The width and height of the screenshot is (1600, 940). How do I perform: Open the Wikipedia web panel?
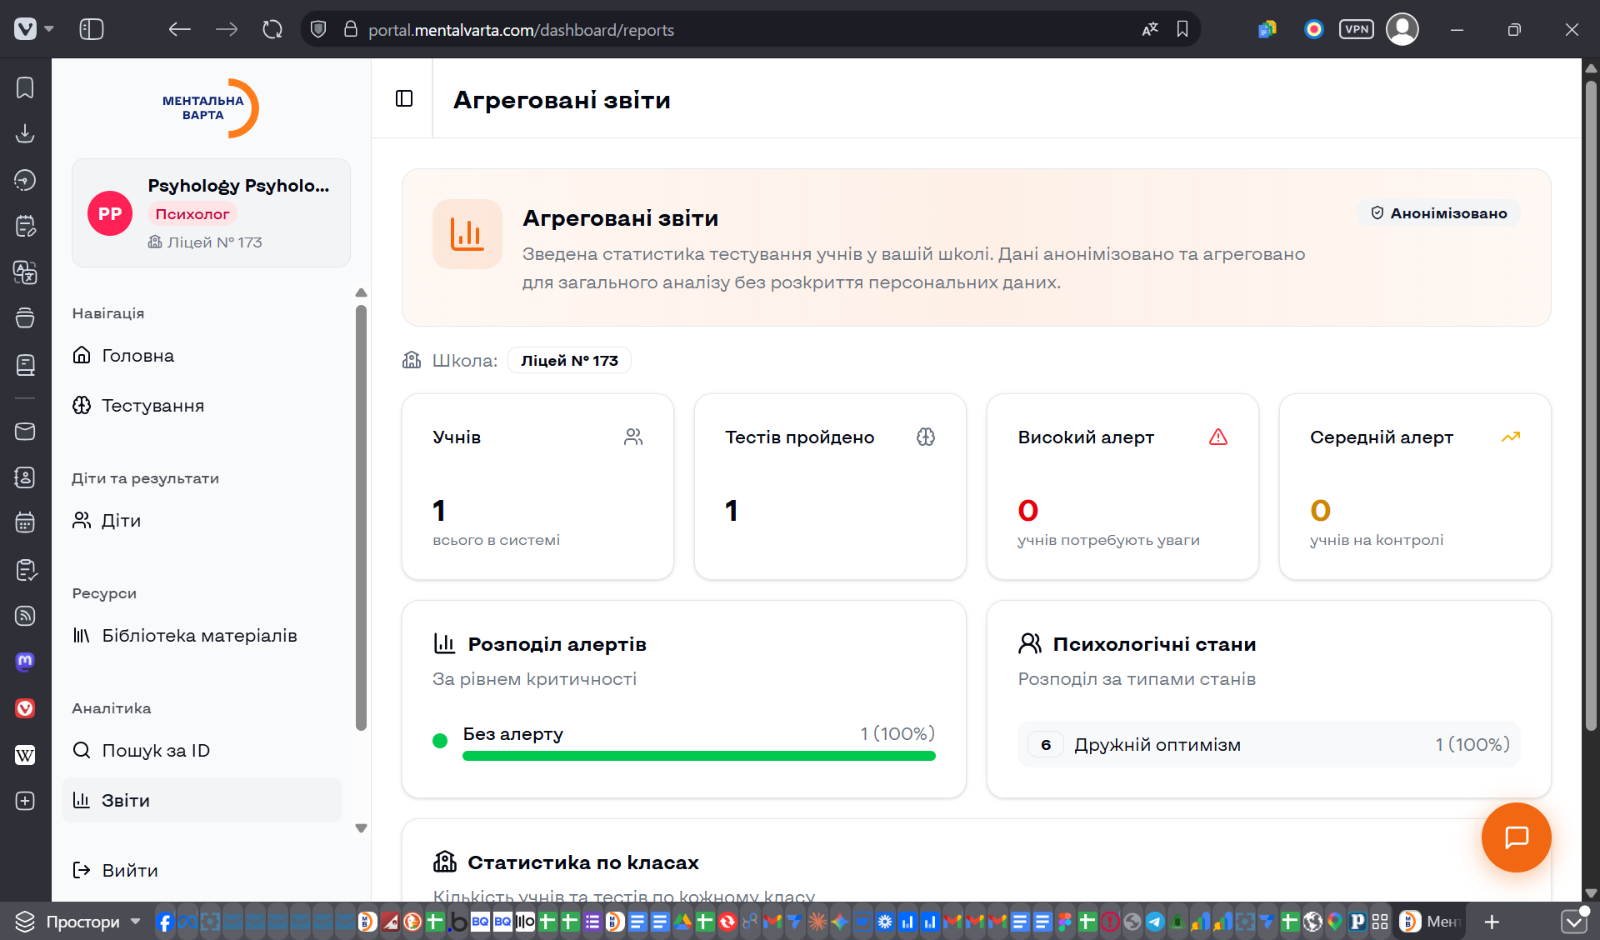point(25,755)
